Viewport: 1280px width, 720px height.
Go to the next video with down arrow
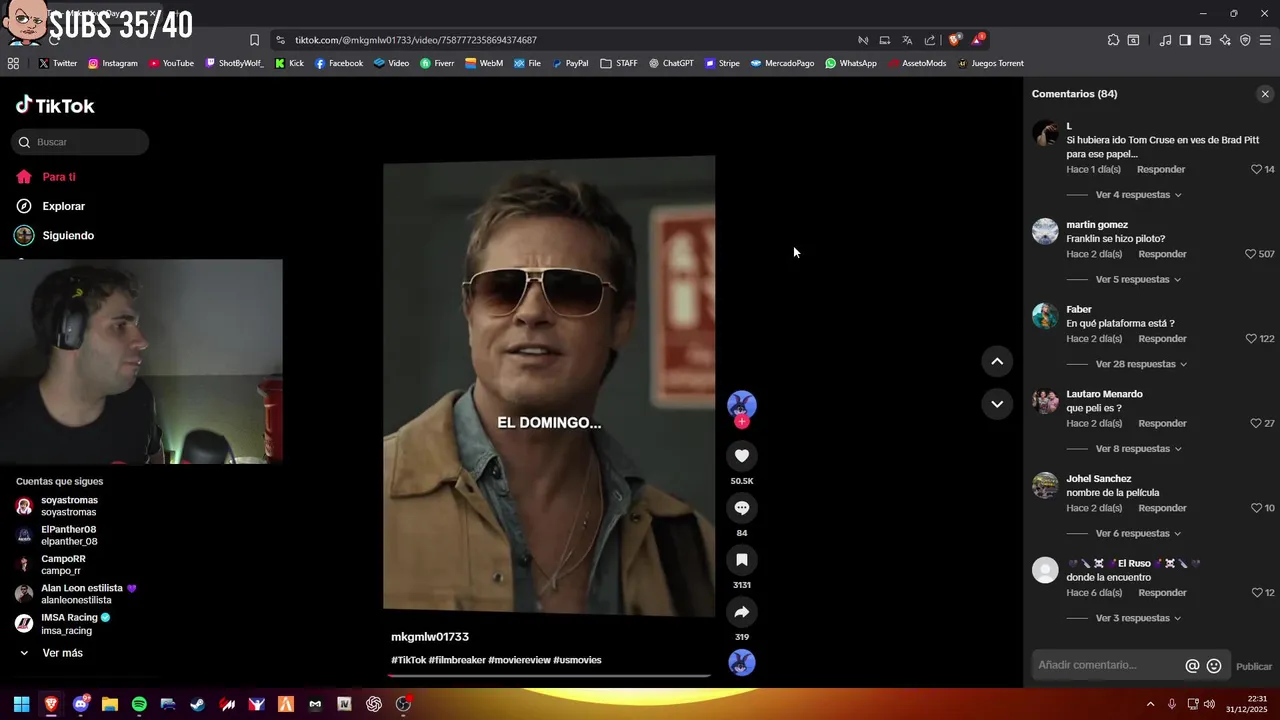(x=997, y=404)
